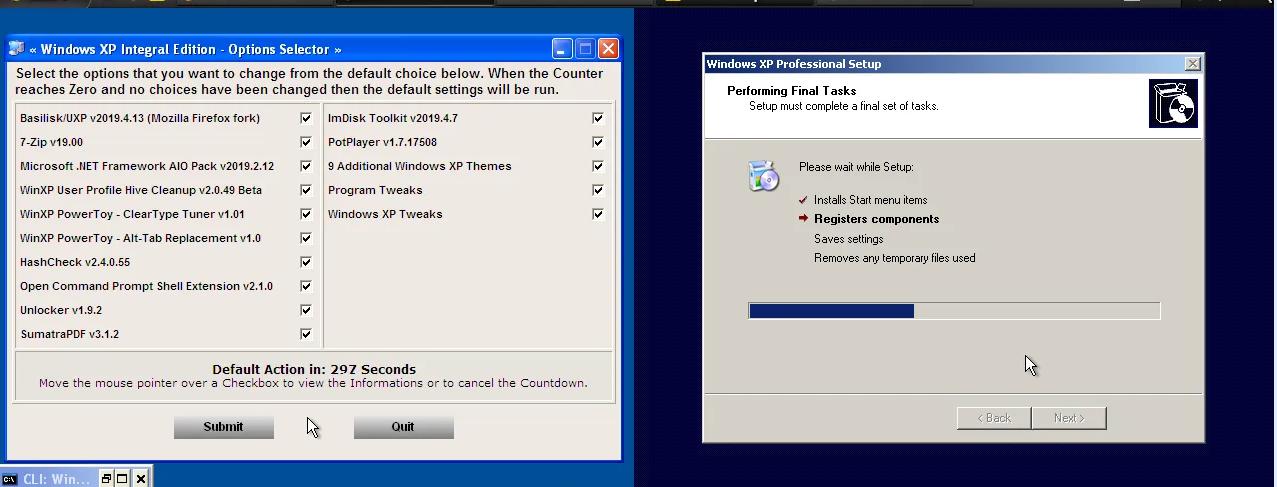Click the Registers components text
1277x487 pixels.
click(x=876, y=219)
